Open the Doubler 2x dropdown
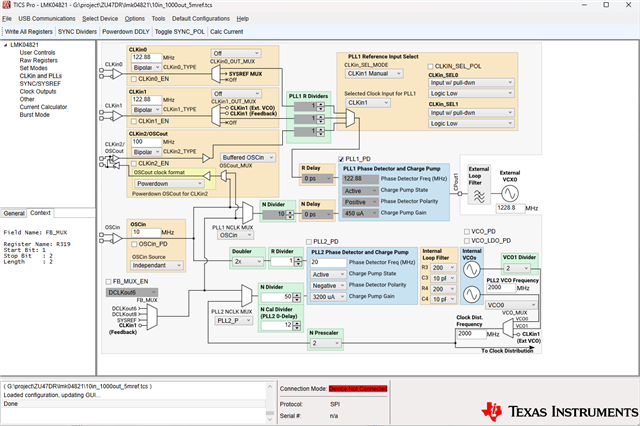The width and height of the screenshot is (640, 426). tap(248, 262)
